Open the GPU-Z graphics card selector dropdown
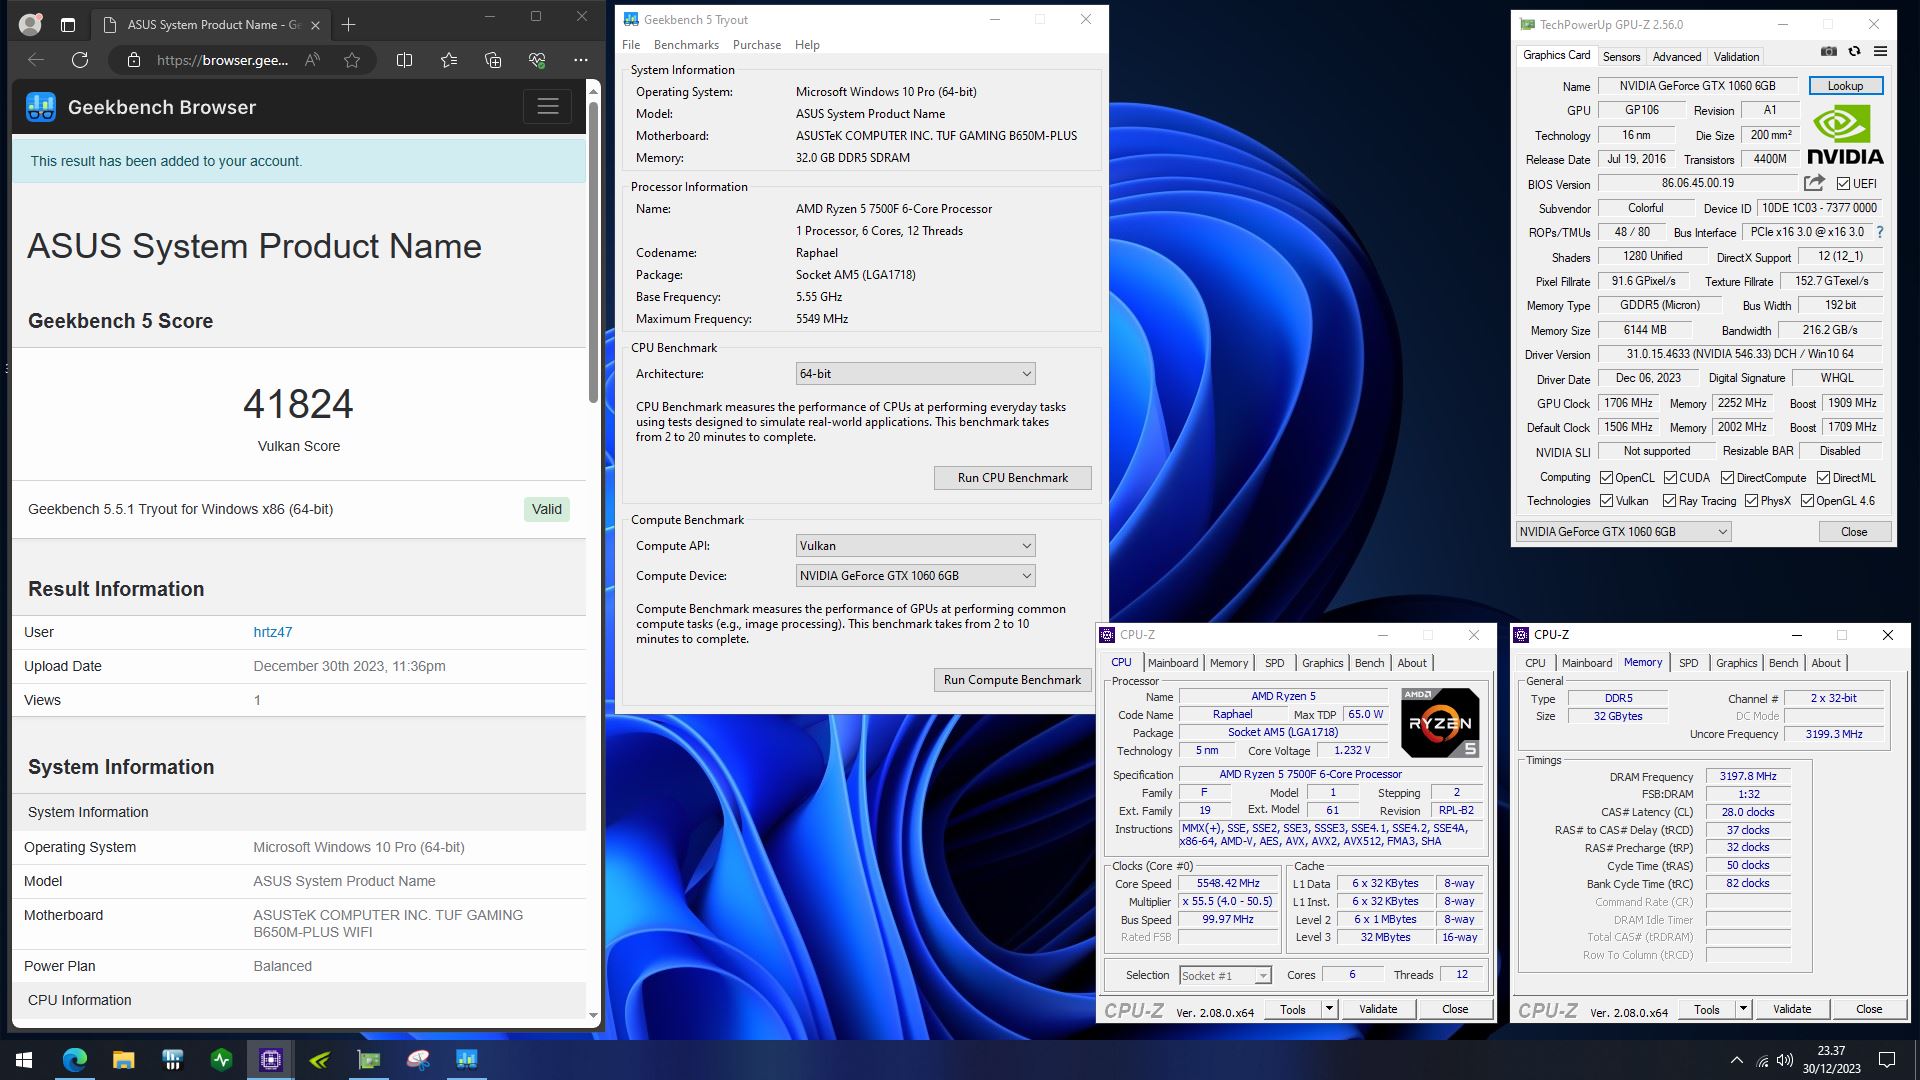 click(1623, 532)
